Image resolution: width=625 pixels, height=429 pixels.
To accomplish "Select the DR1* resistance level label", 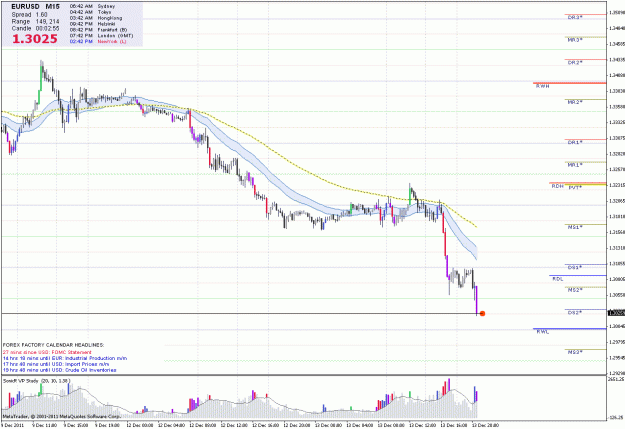I will pyautogui.click(x=575, y=142).
